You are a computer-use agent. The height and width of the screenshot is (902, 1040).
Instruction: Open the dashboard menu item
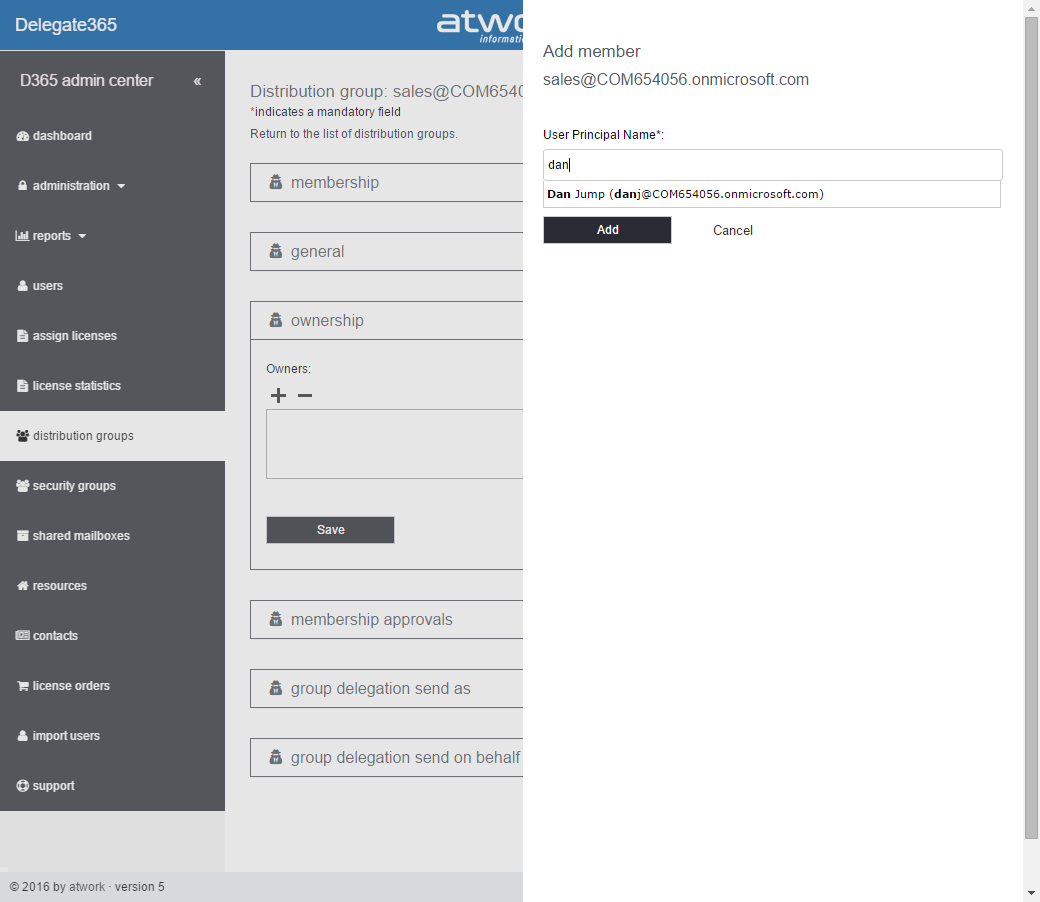pyautogui.click(x=62, y=136)
